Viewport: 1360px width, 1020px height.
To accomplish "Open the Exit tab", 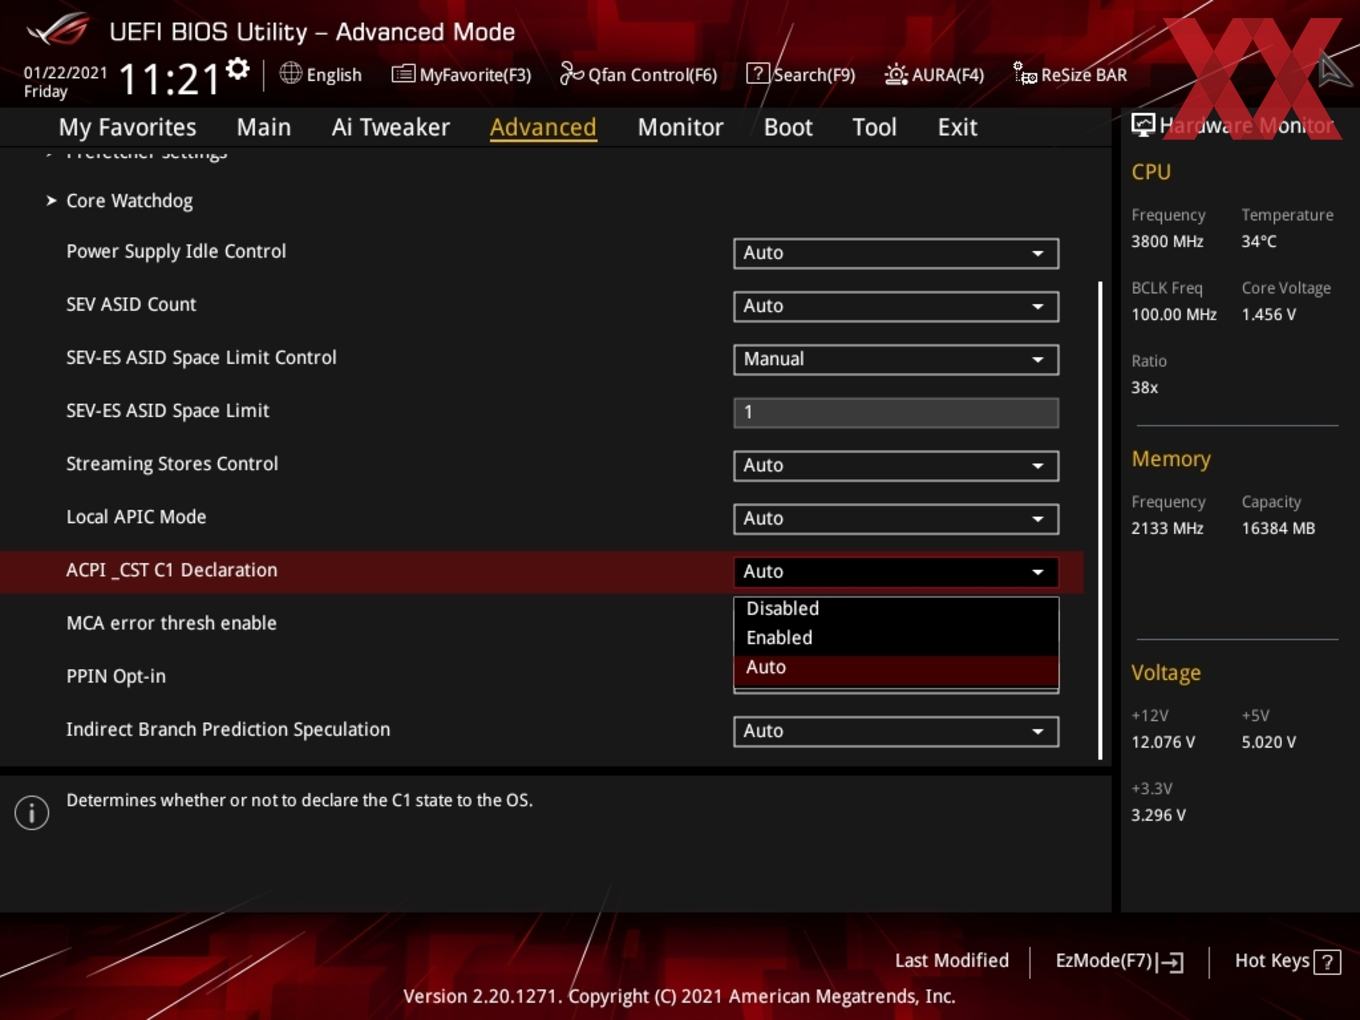I will pos(957,127).
